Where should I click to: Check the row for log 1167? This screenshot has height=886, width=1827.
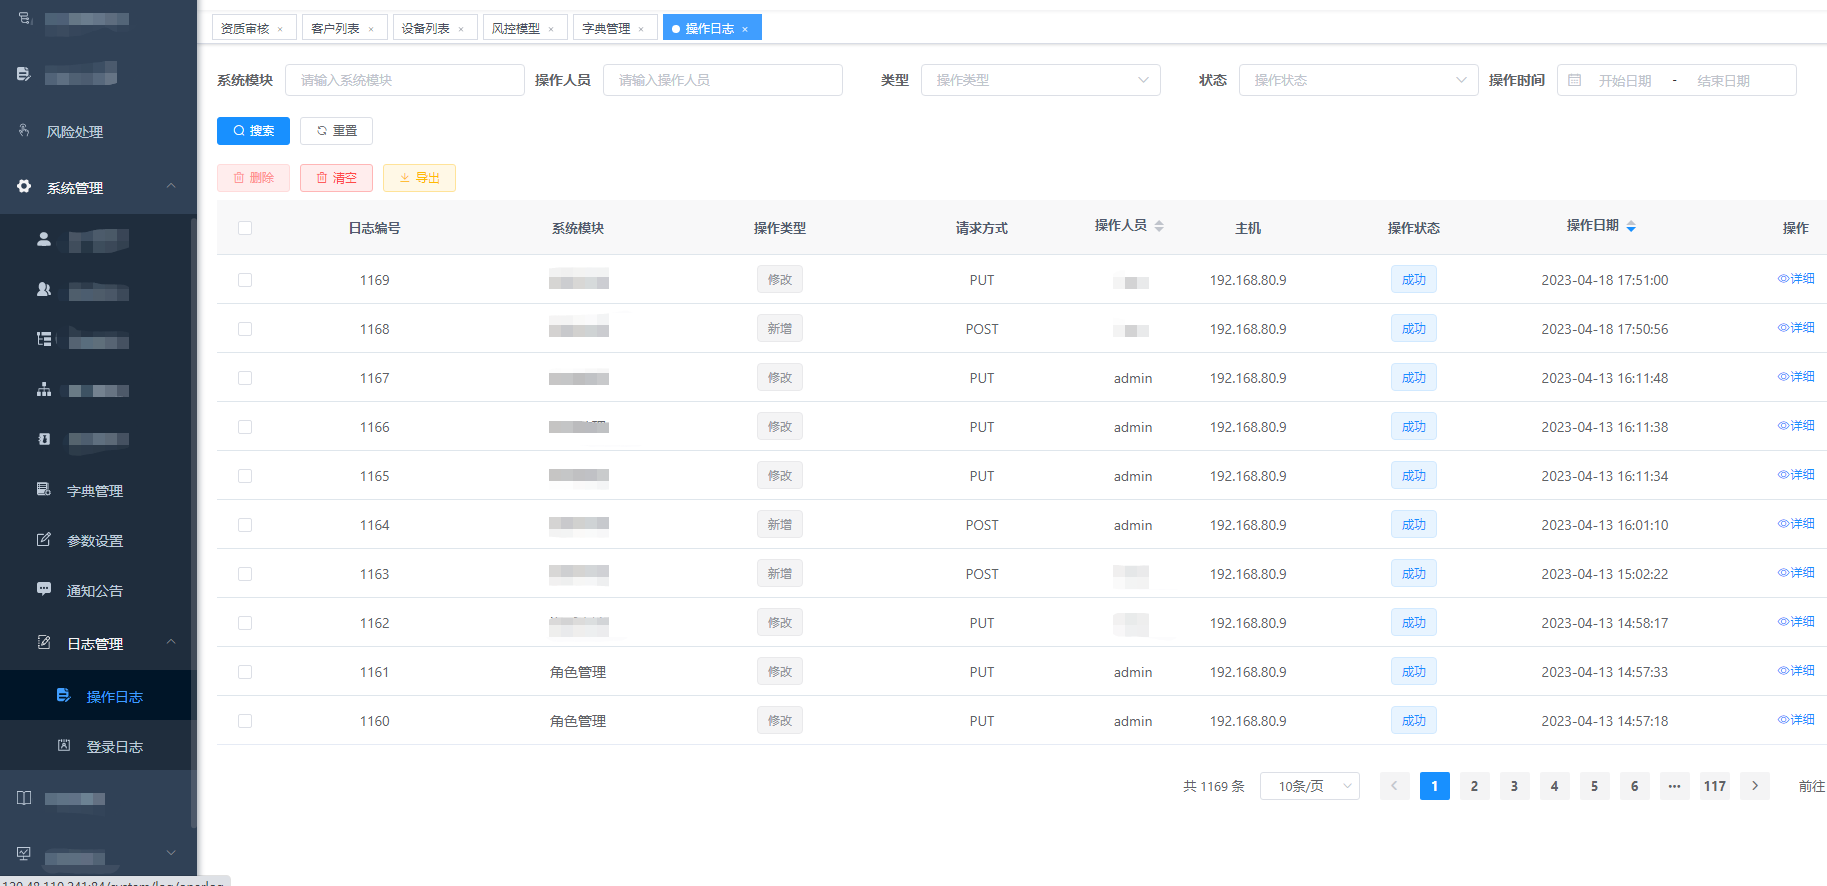245,378
